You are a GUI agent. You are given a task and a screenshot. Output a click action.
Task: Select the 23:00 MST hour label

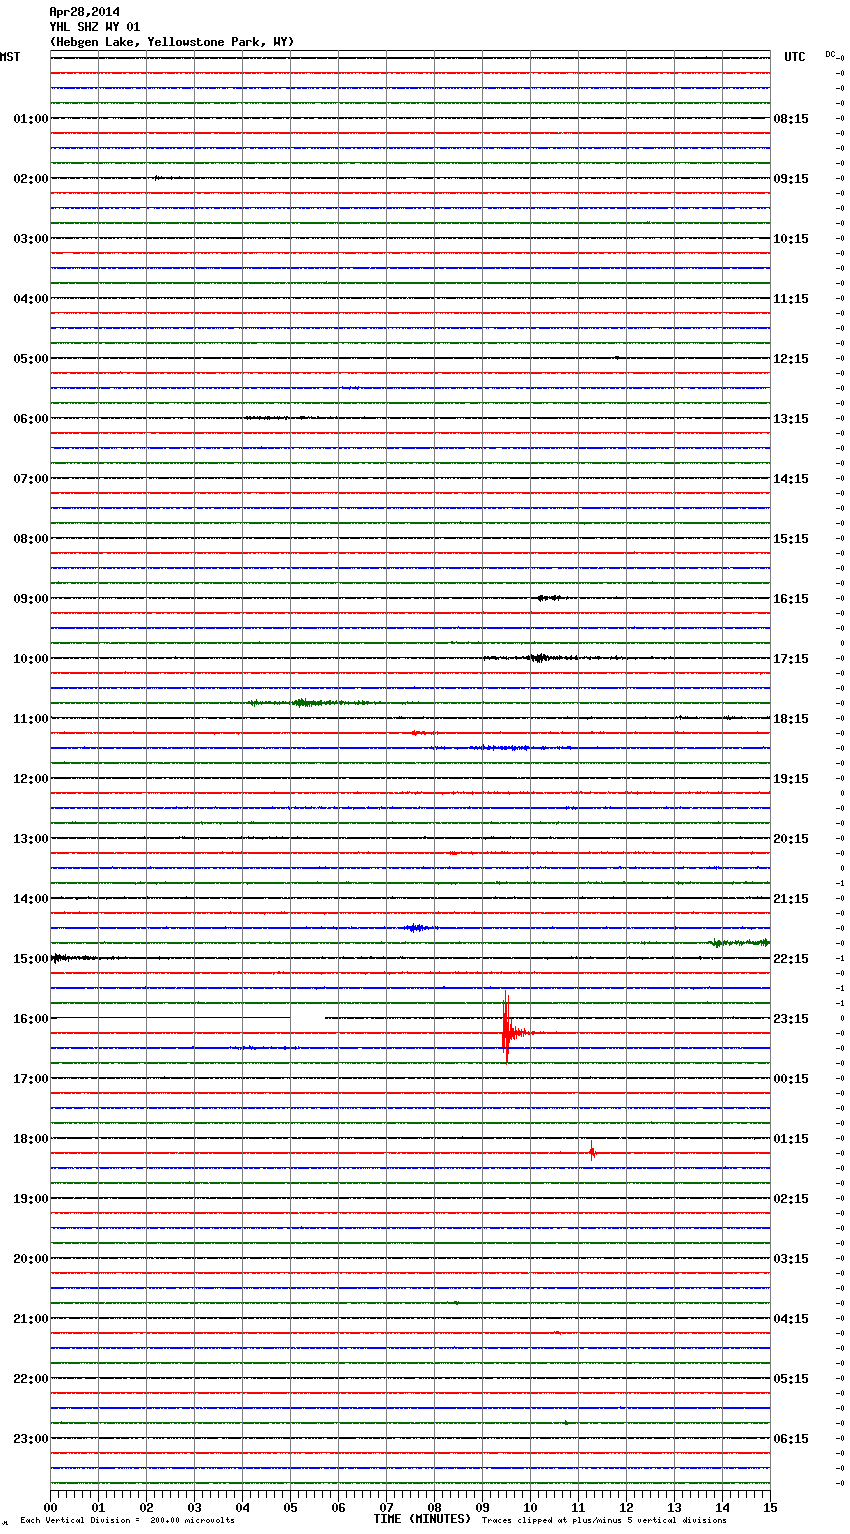[30, 1439]
